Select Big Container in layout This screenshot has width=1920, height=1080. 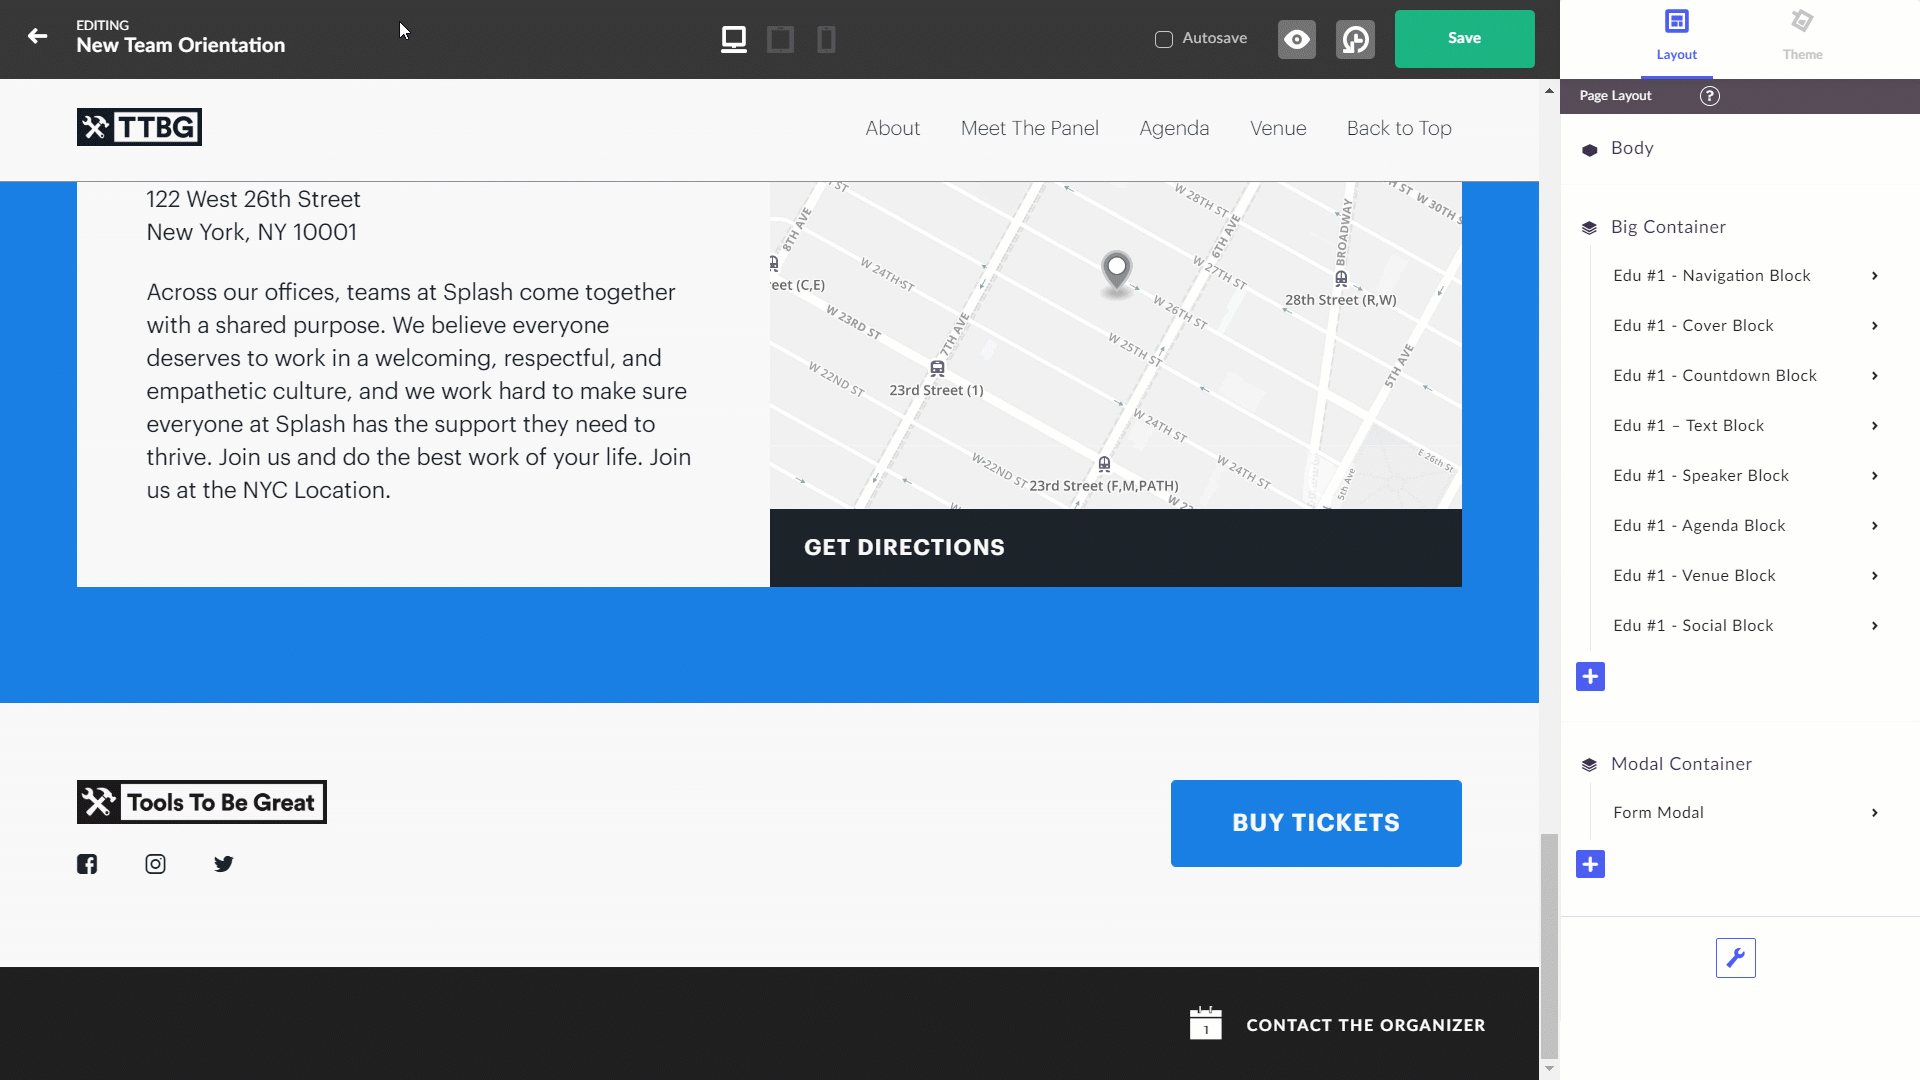(1668, 227)
